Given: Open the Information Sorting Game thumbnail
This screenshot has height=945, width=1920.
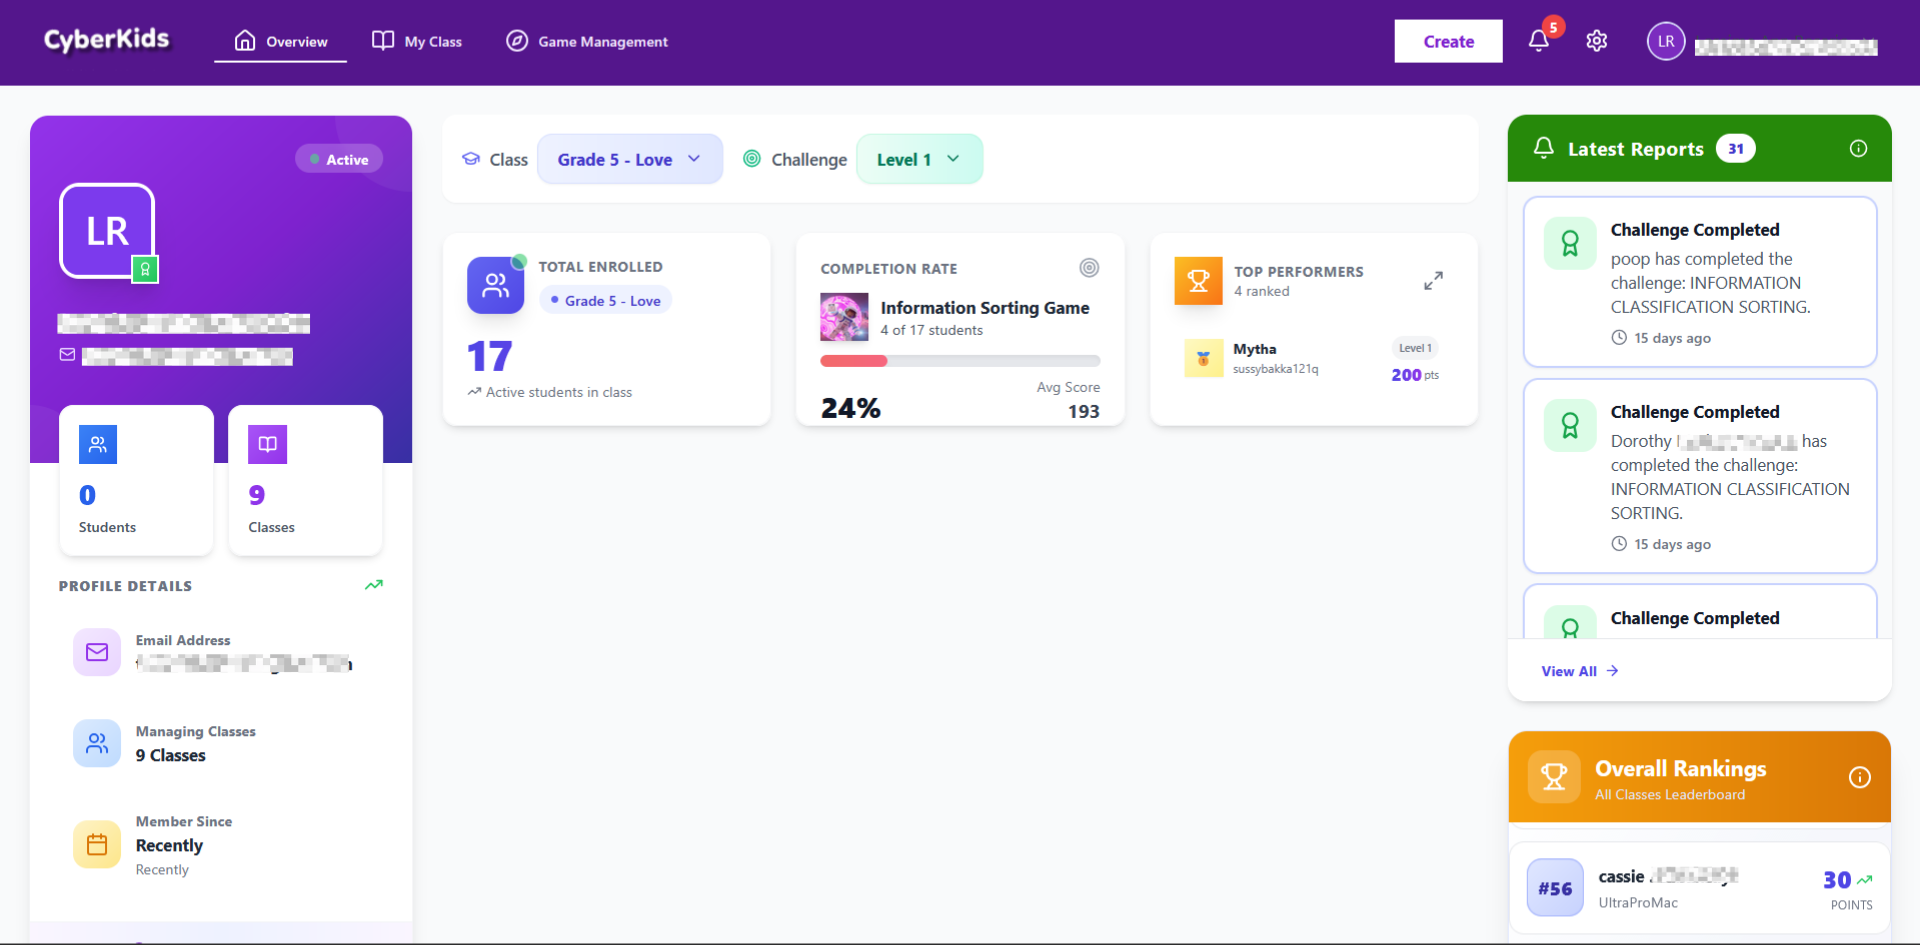Looking at the screenshot, I should pyautogui.click(x=844, y=317).
